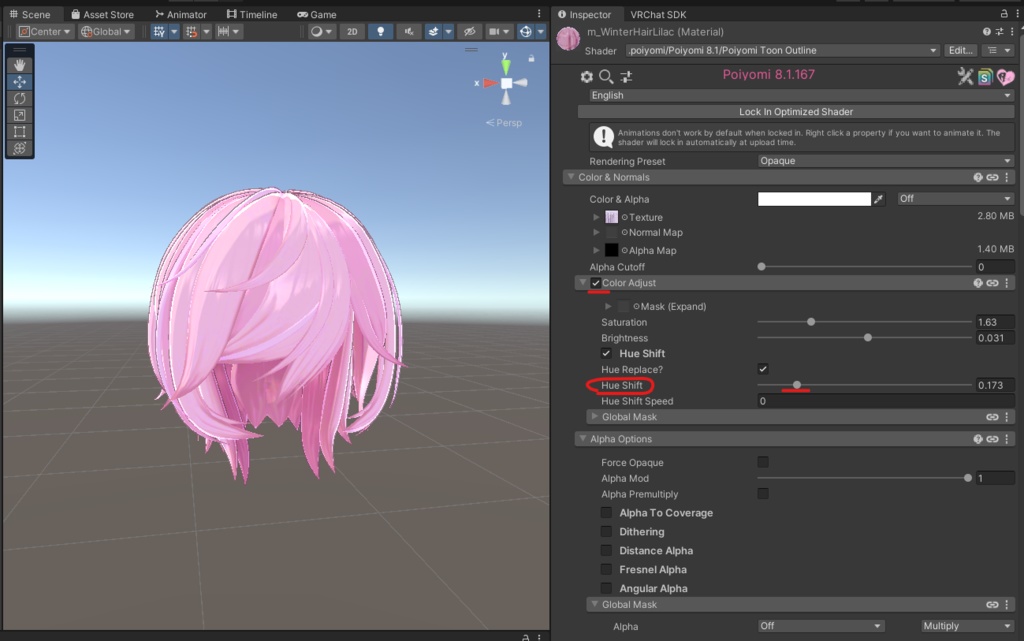
Task: Click the scene orientation gizmo center cube
Action: point(506,83)
